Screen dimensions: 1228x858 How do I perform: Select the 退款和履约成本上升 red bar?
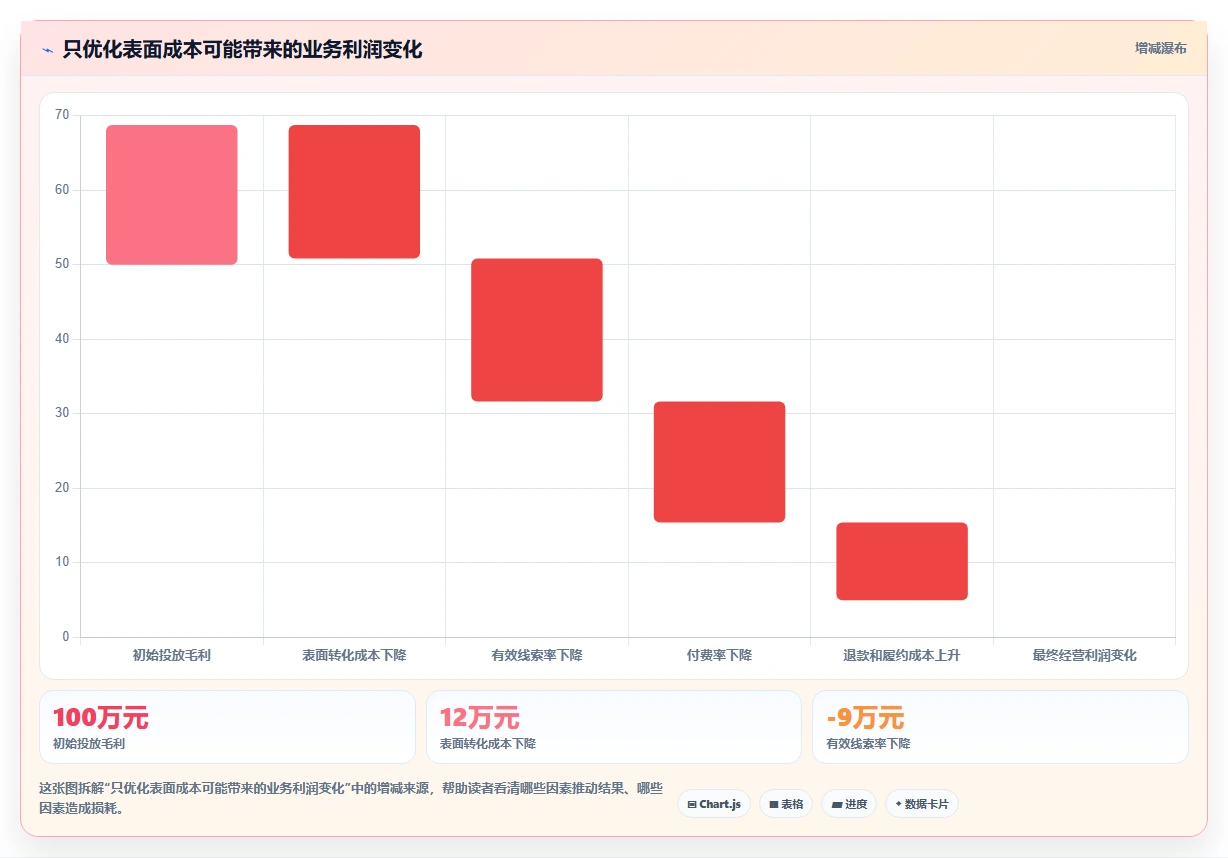902,561
